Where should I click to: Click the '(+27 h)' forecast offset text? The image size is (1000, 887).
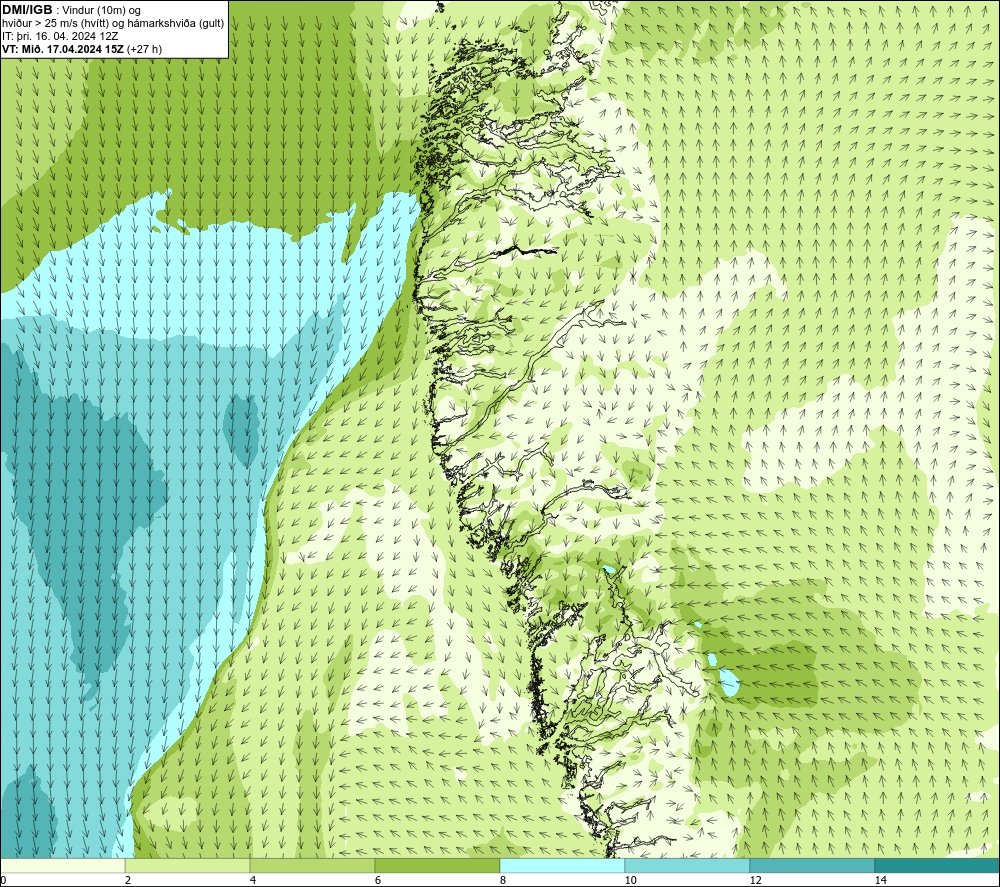point(145,49)
